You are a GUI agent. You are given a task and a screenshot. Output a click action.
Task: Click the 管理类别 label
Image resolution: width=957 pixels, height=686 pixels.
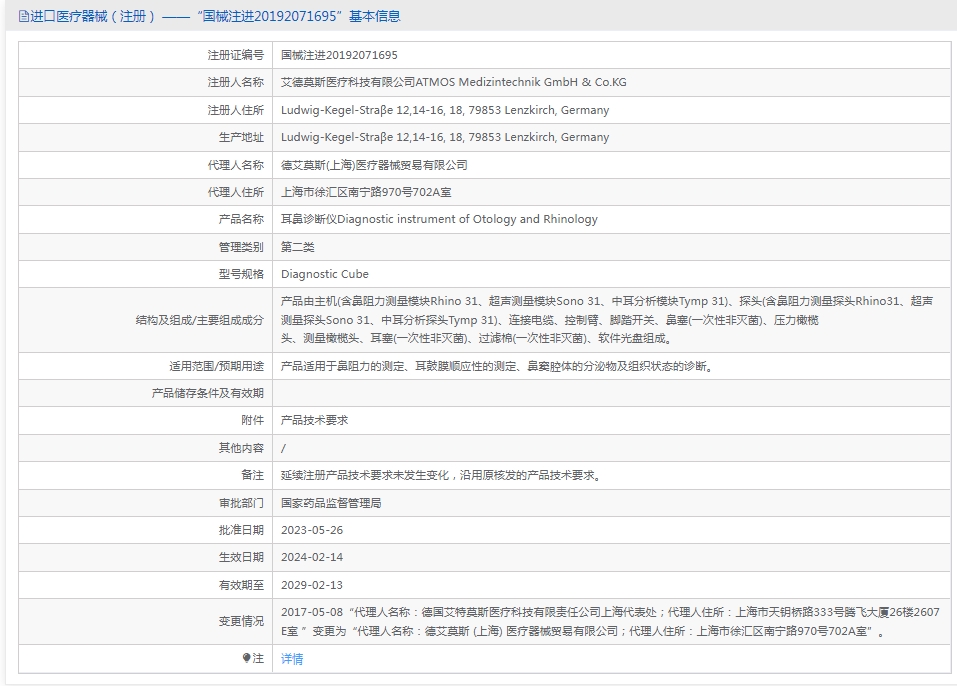tap(241, 247)
